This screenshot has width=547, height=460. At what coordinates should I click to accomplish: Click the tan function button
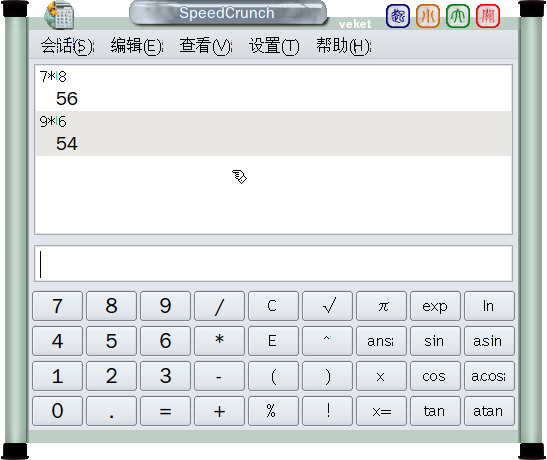tap(435, 411)
